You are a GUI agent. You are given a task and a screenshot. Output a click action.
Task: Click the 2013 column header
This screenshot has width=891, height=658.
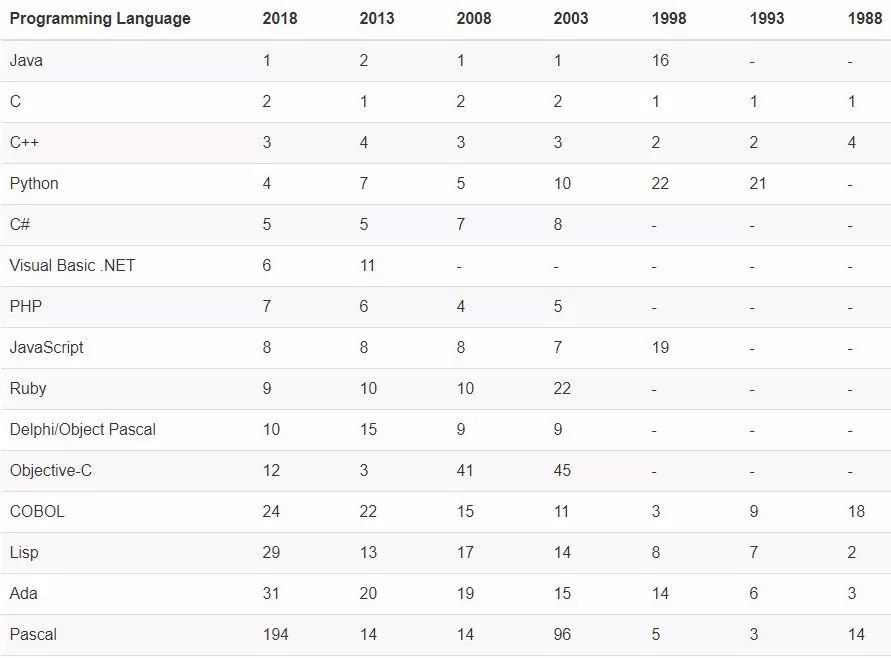[377, 19]
